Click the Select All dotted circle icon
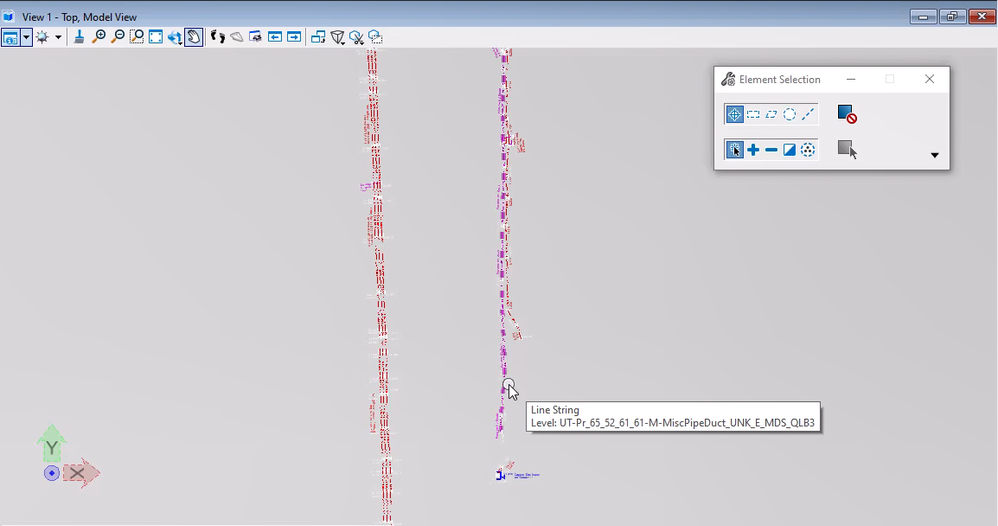998x526 pixels. pos(808,150)
